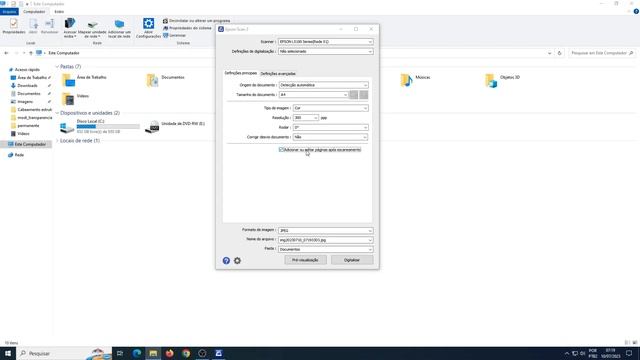Select Computador ribbon tab

[x=34, y=12]
